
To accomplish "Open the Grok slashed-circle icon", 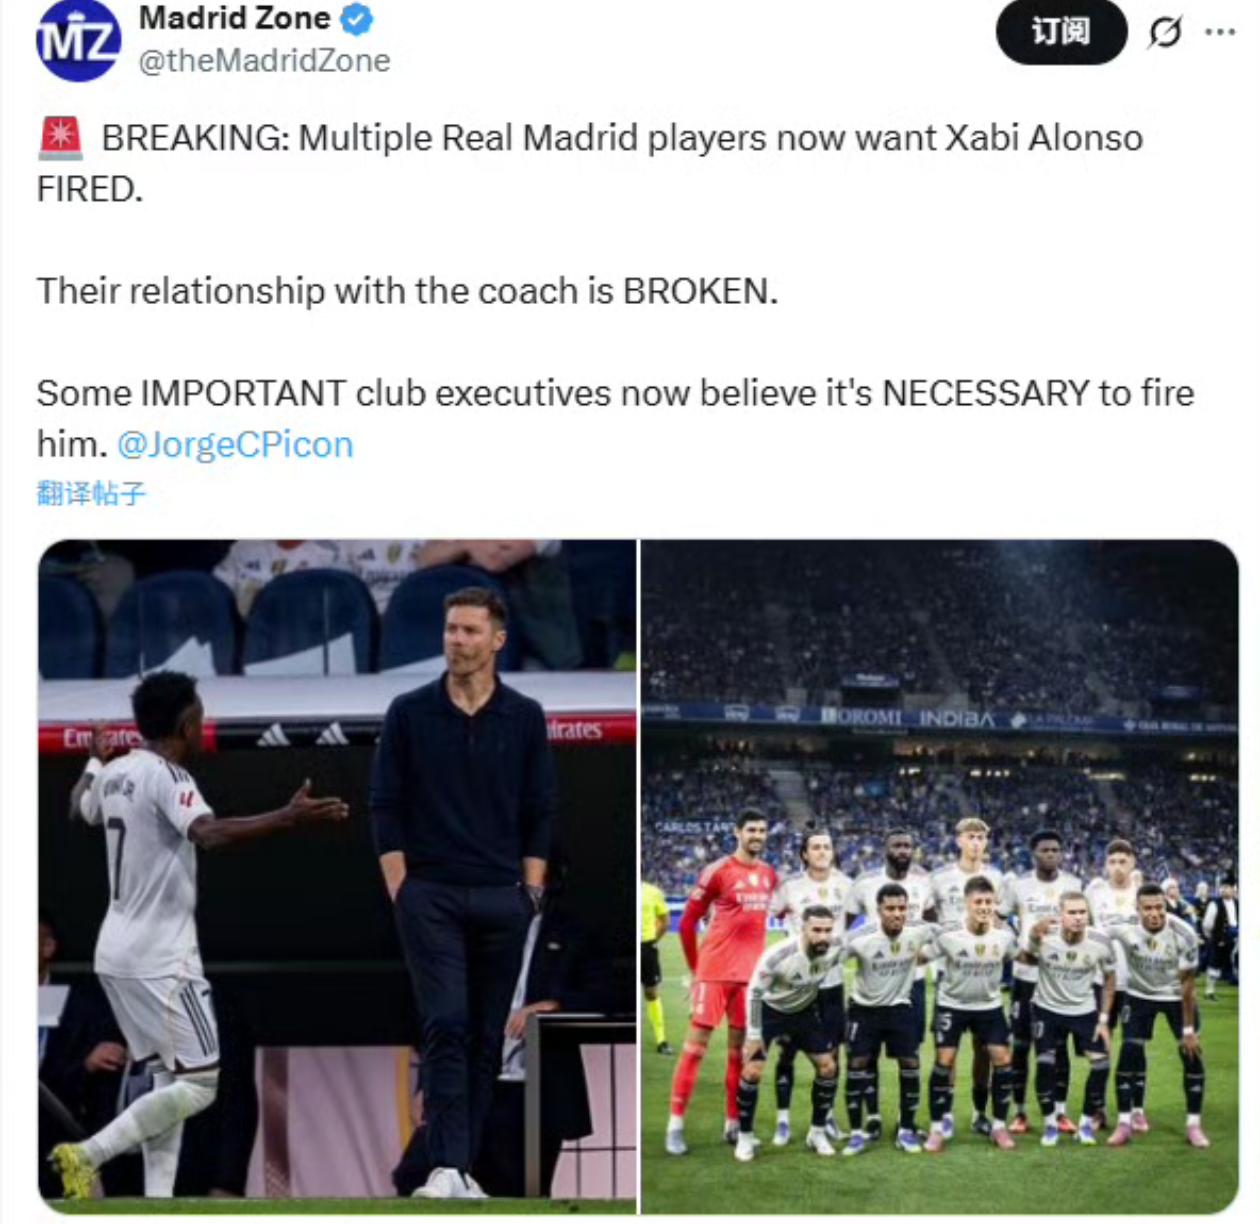I will (x=1164, y=33).
